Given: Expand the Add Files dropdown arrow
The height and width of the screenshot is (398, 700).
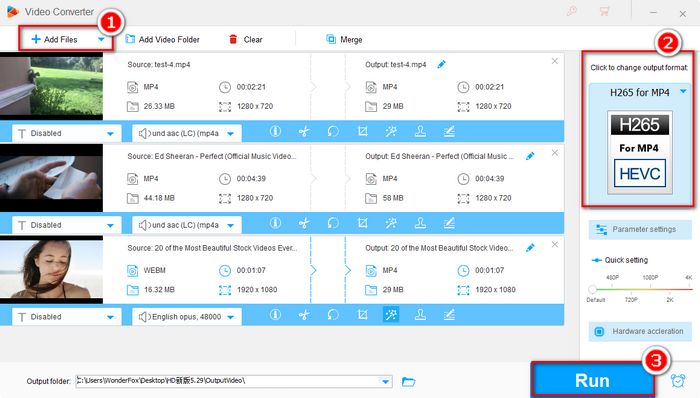Looking at the screenshot, I should tap(101, 39).
